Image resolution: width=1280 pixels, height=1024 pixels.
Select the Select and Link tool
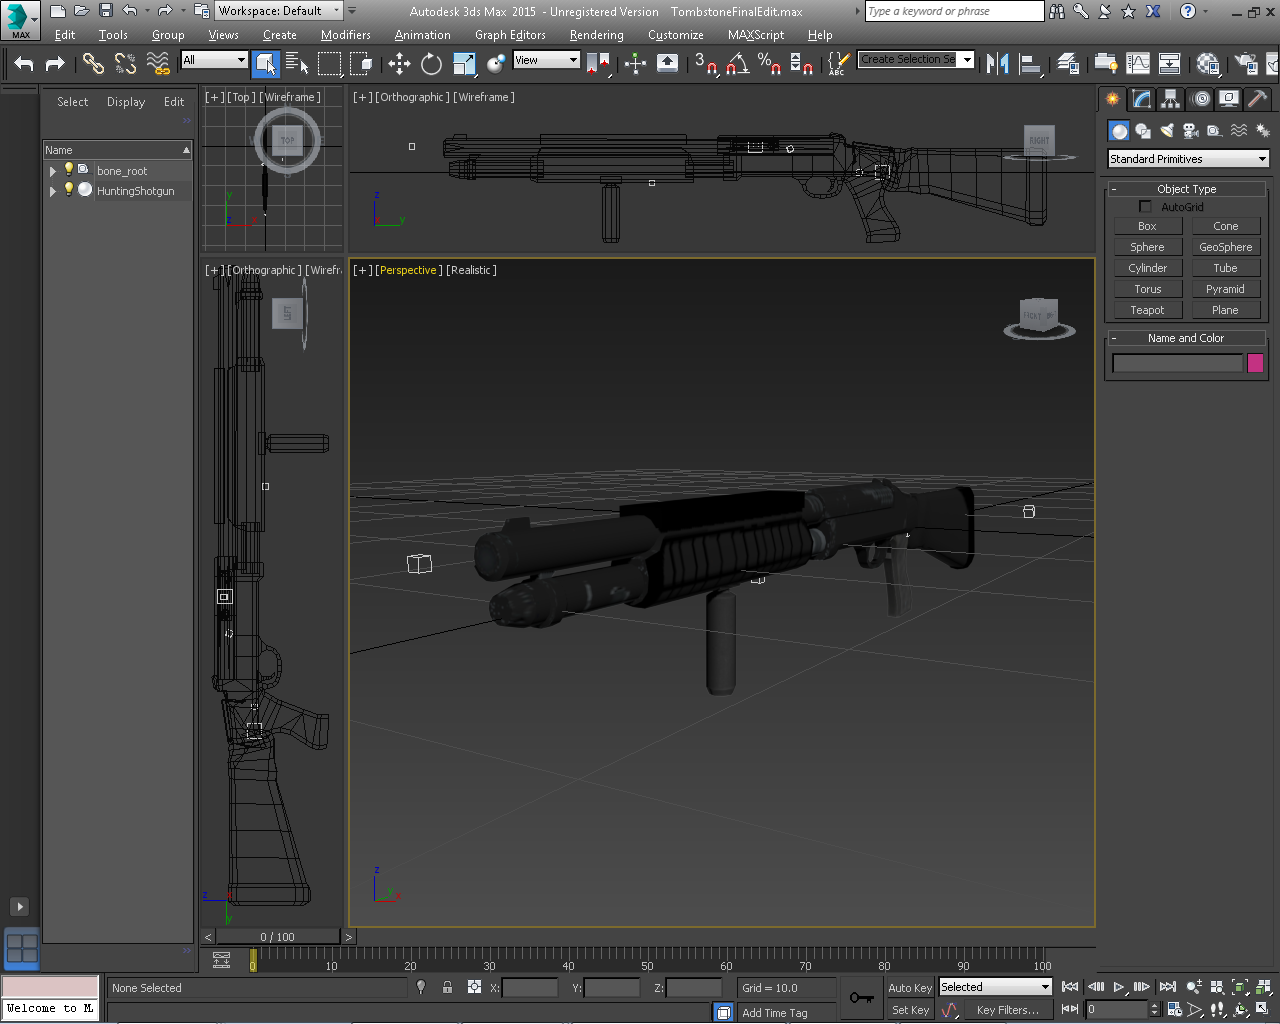tap(93, 63)
